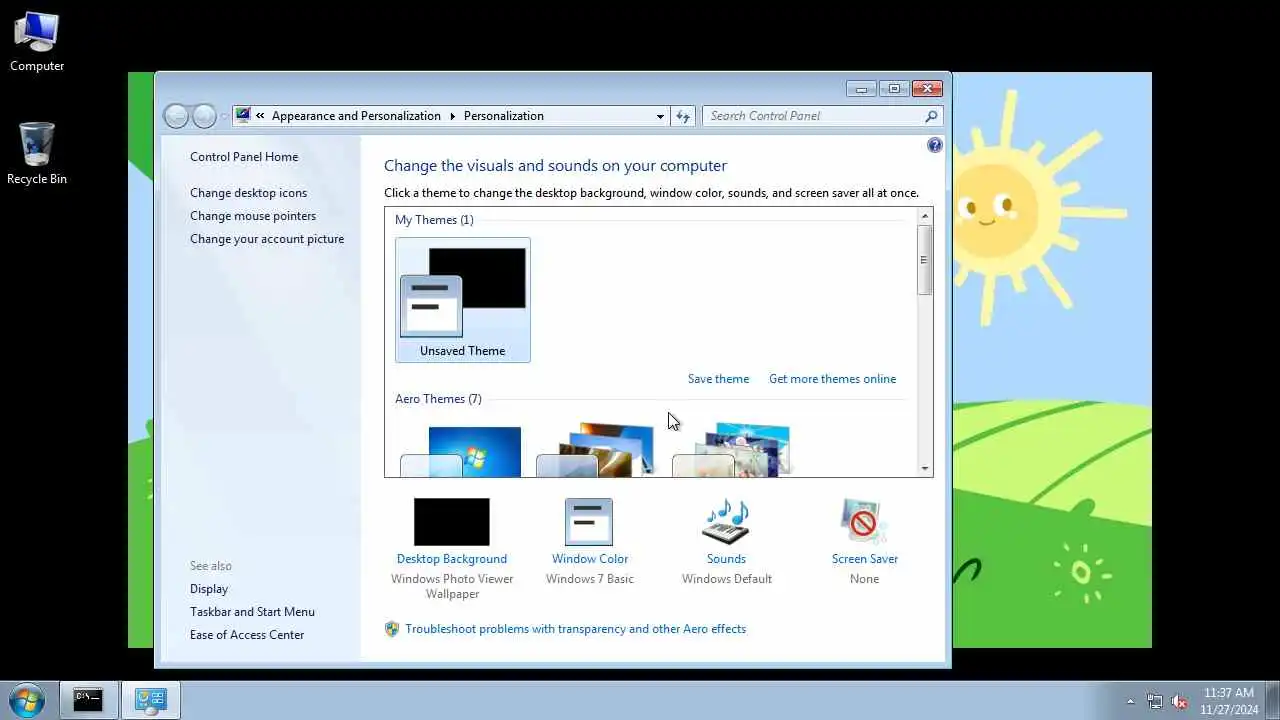1280x720 pixels.
Task: Open the Start menu orb
Action: tap(26, 700)
